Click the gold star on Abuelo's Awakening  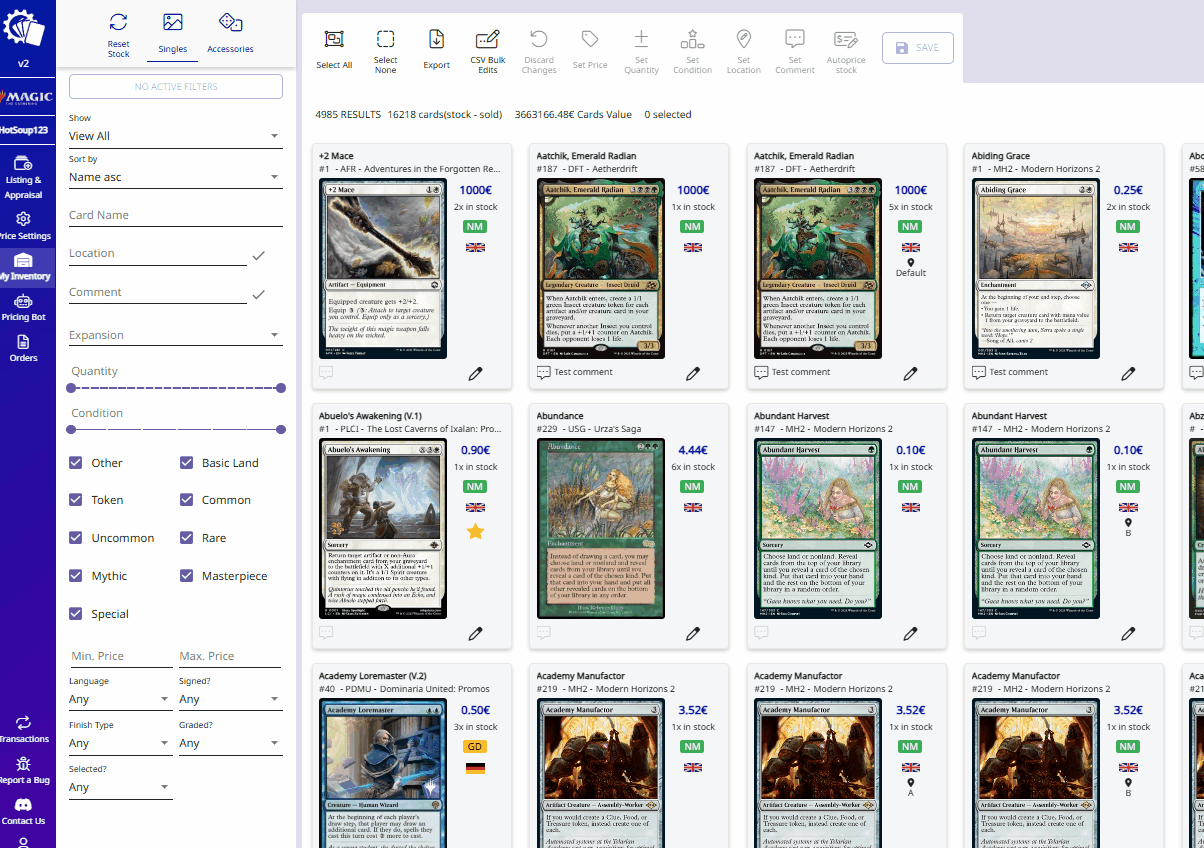click(476, 531)
